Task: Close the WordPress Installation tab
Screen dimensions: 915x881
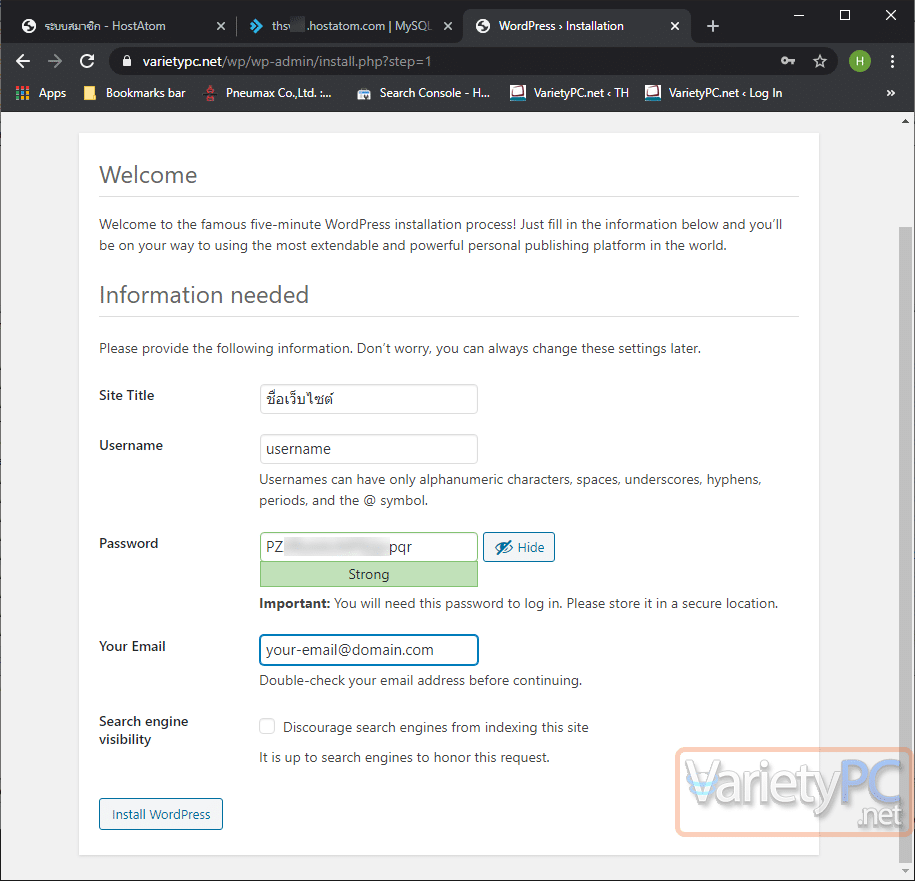Action: [675, 26]
